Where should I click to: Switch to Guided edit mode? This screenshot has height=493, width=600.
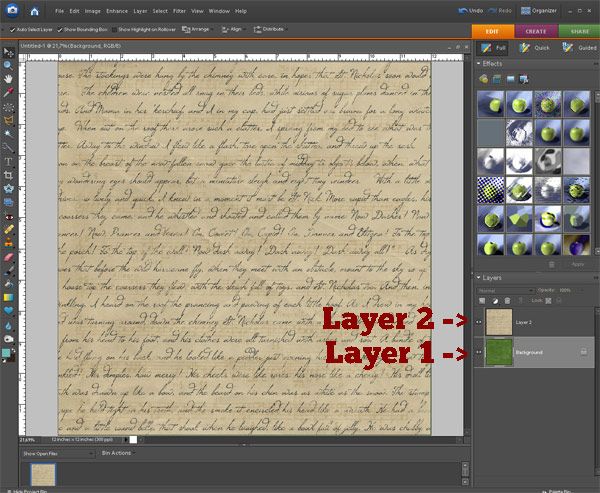pos(579,48)
